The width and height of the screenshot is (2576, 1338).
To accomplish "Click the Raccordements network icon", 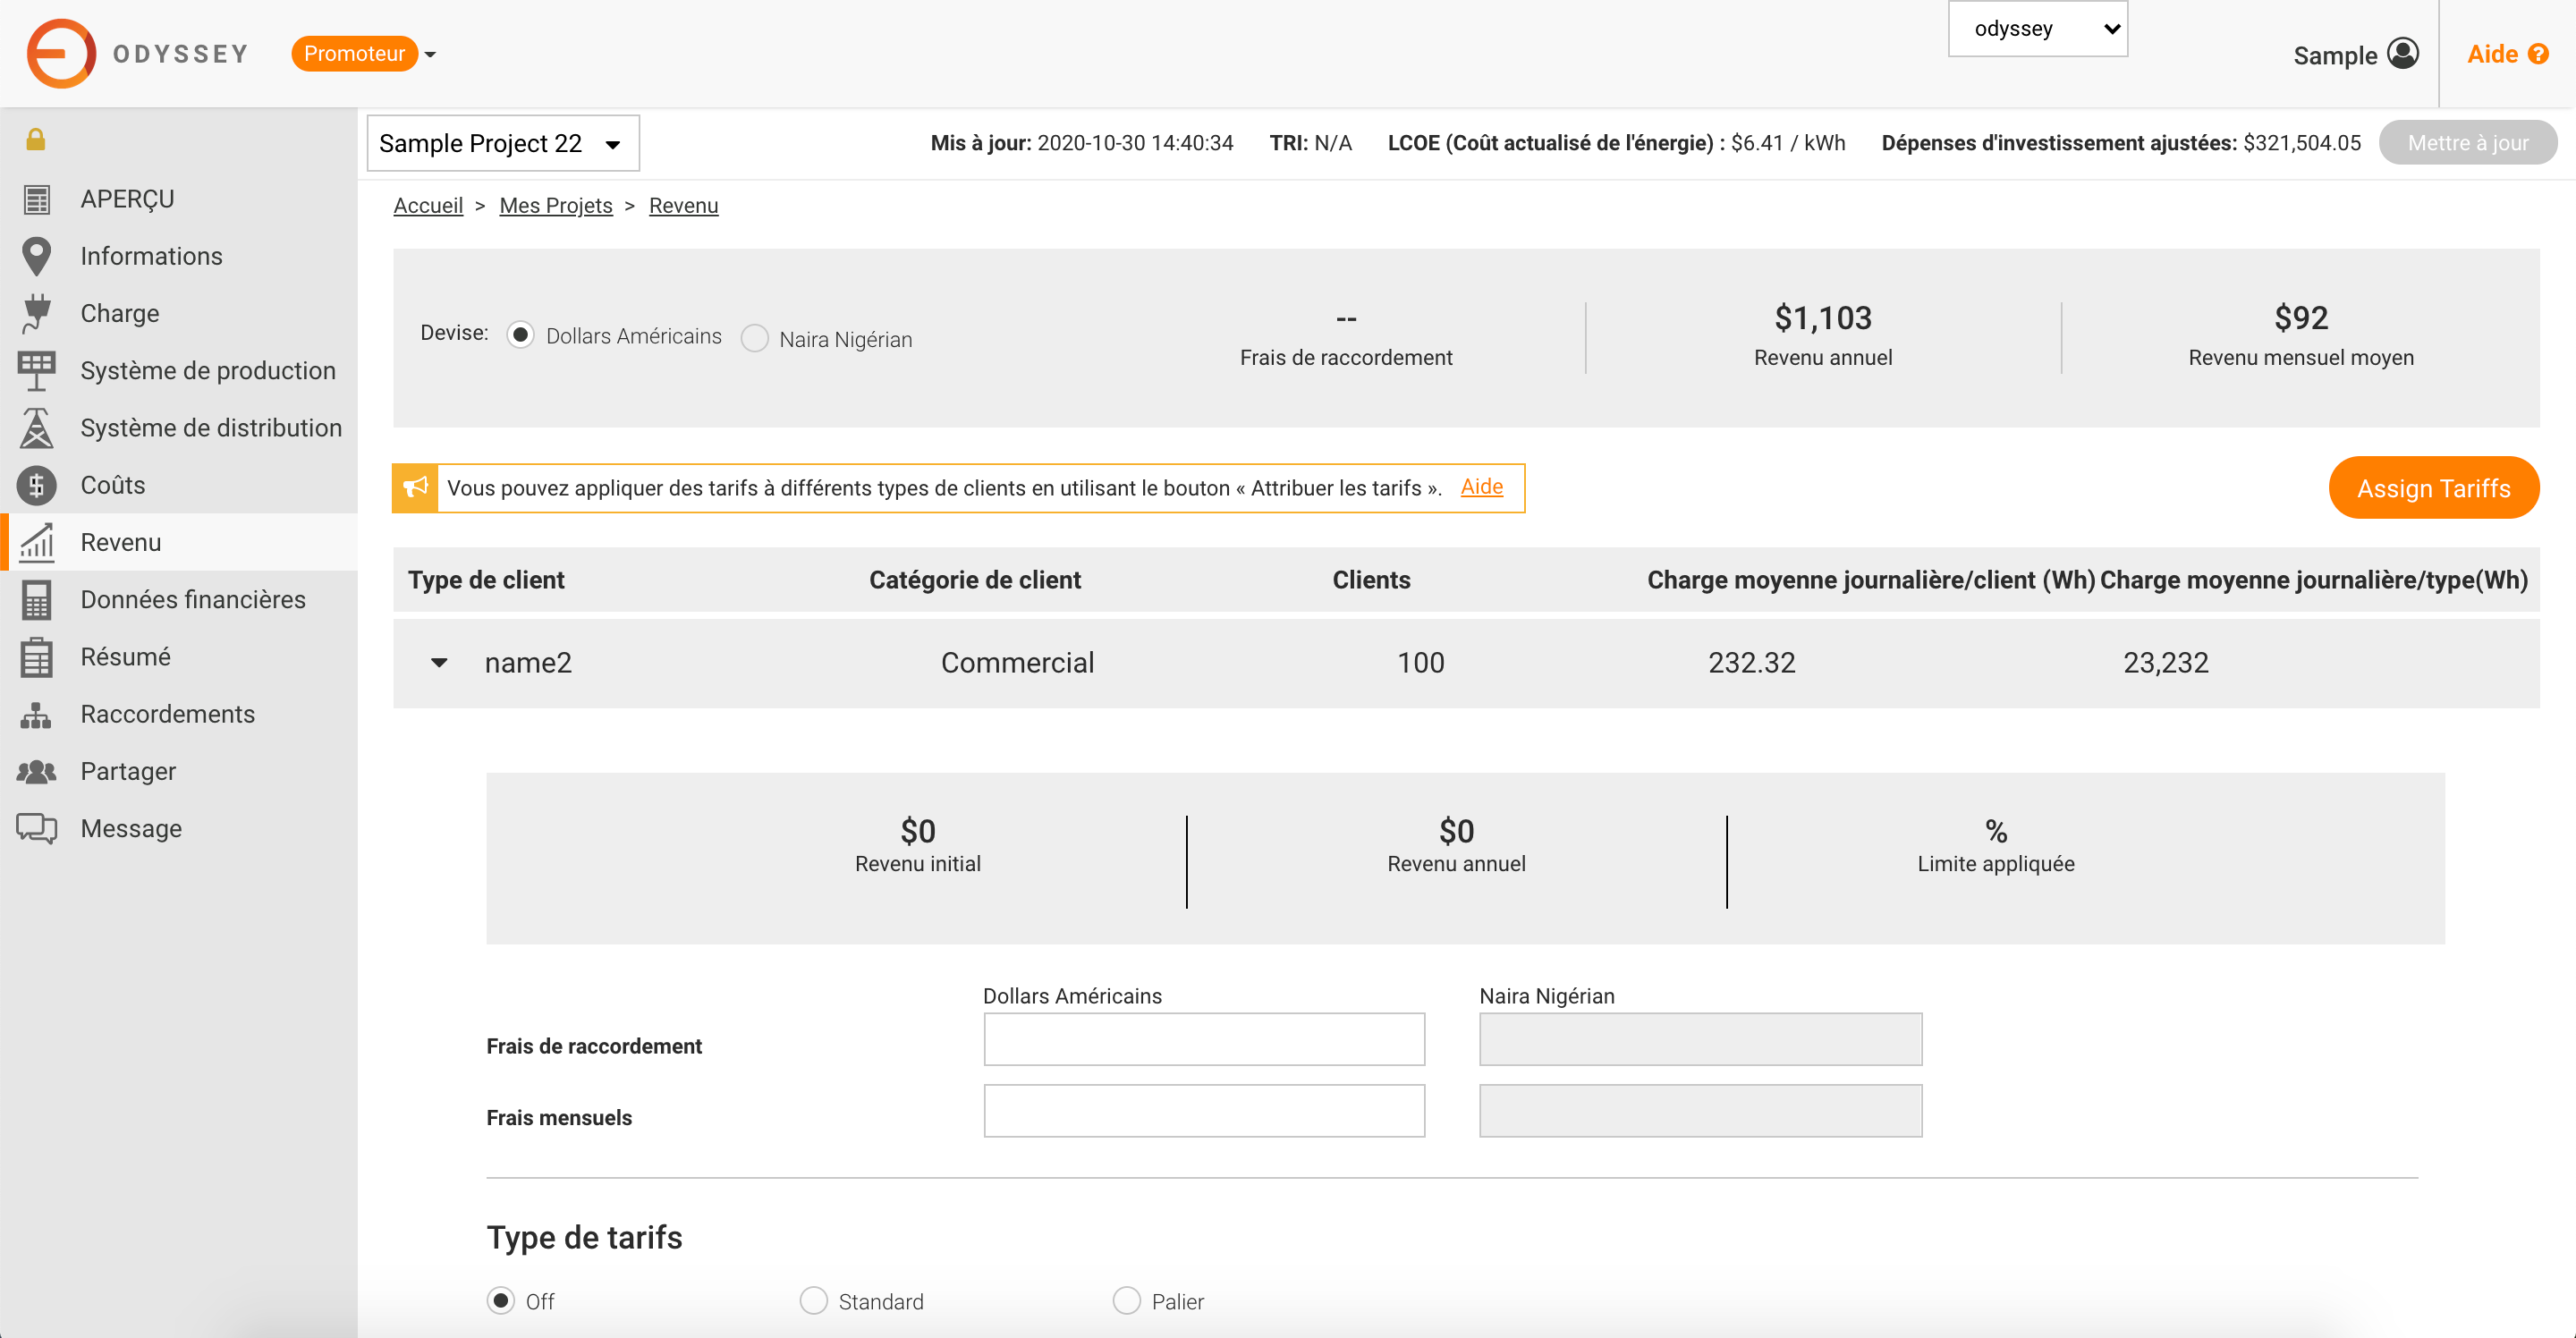I will 36,714.
